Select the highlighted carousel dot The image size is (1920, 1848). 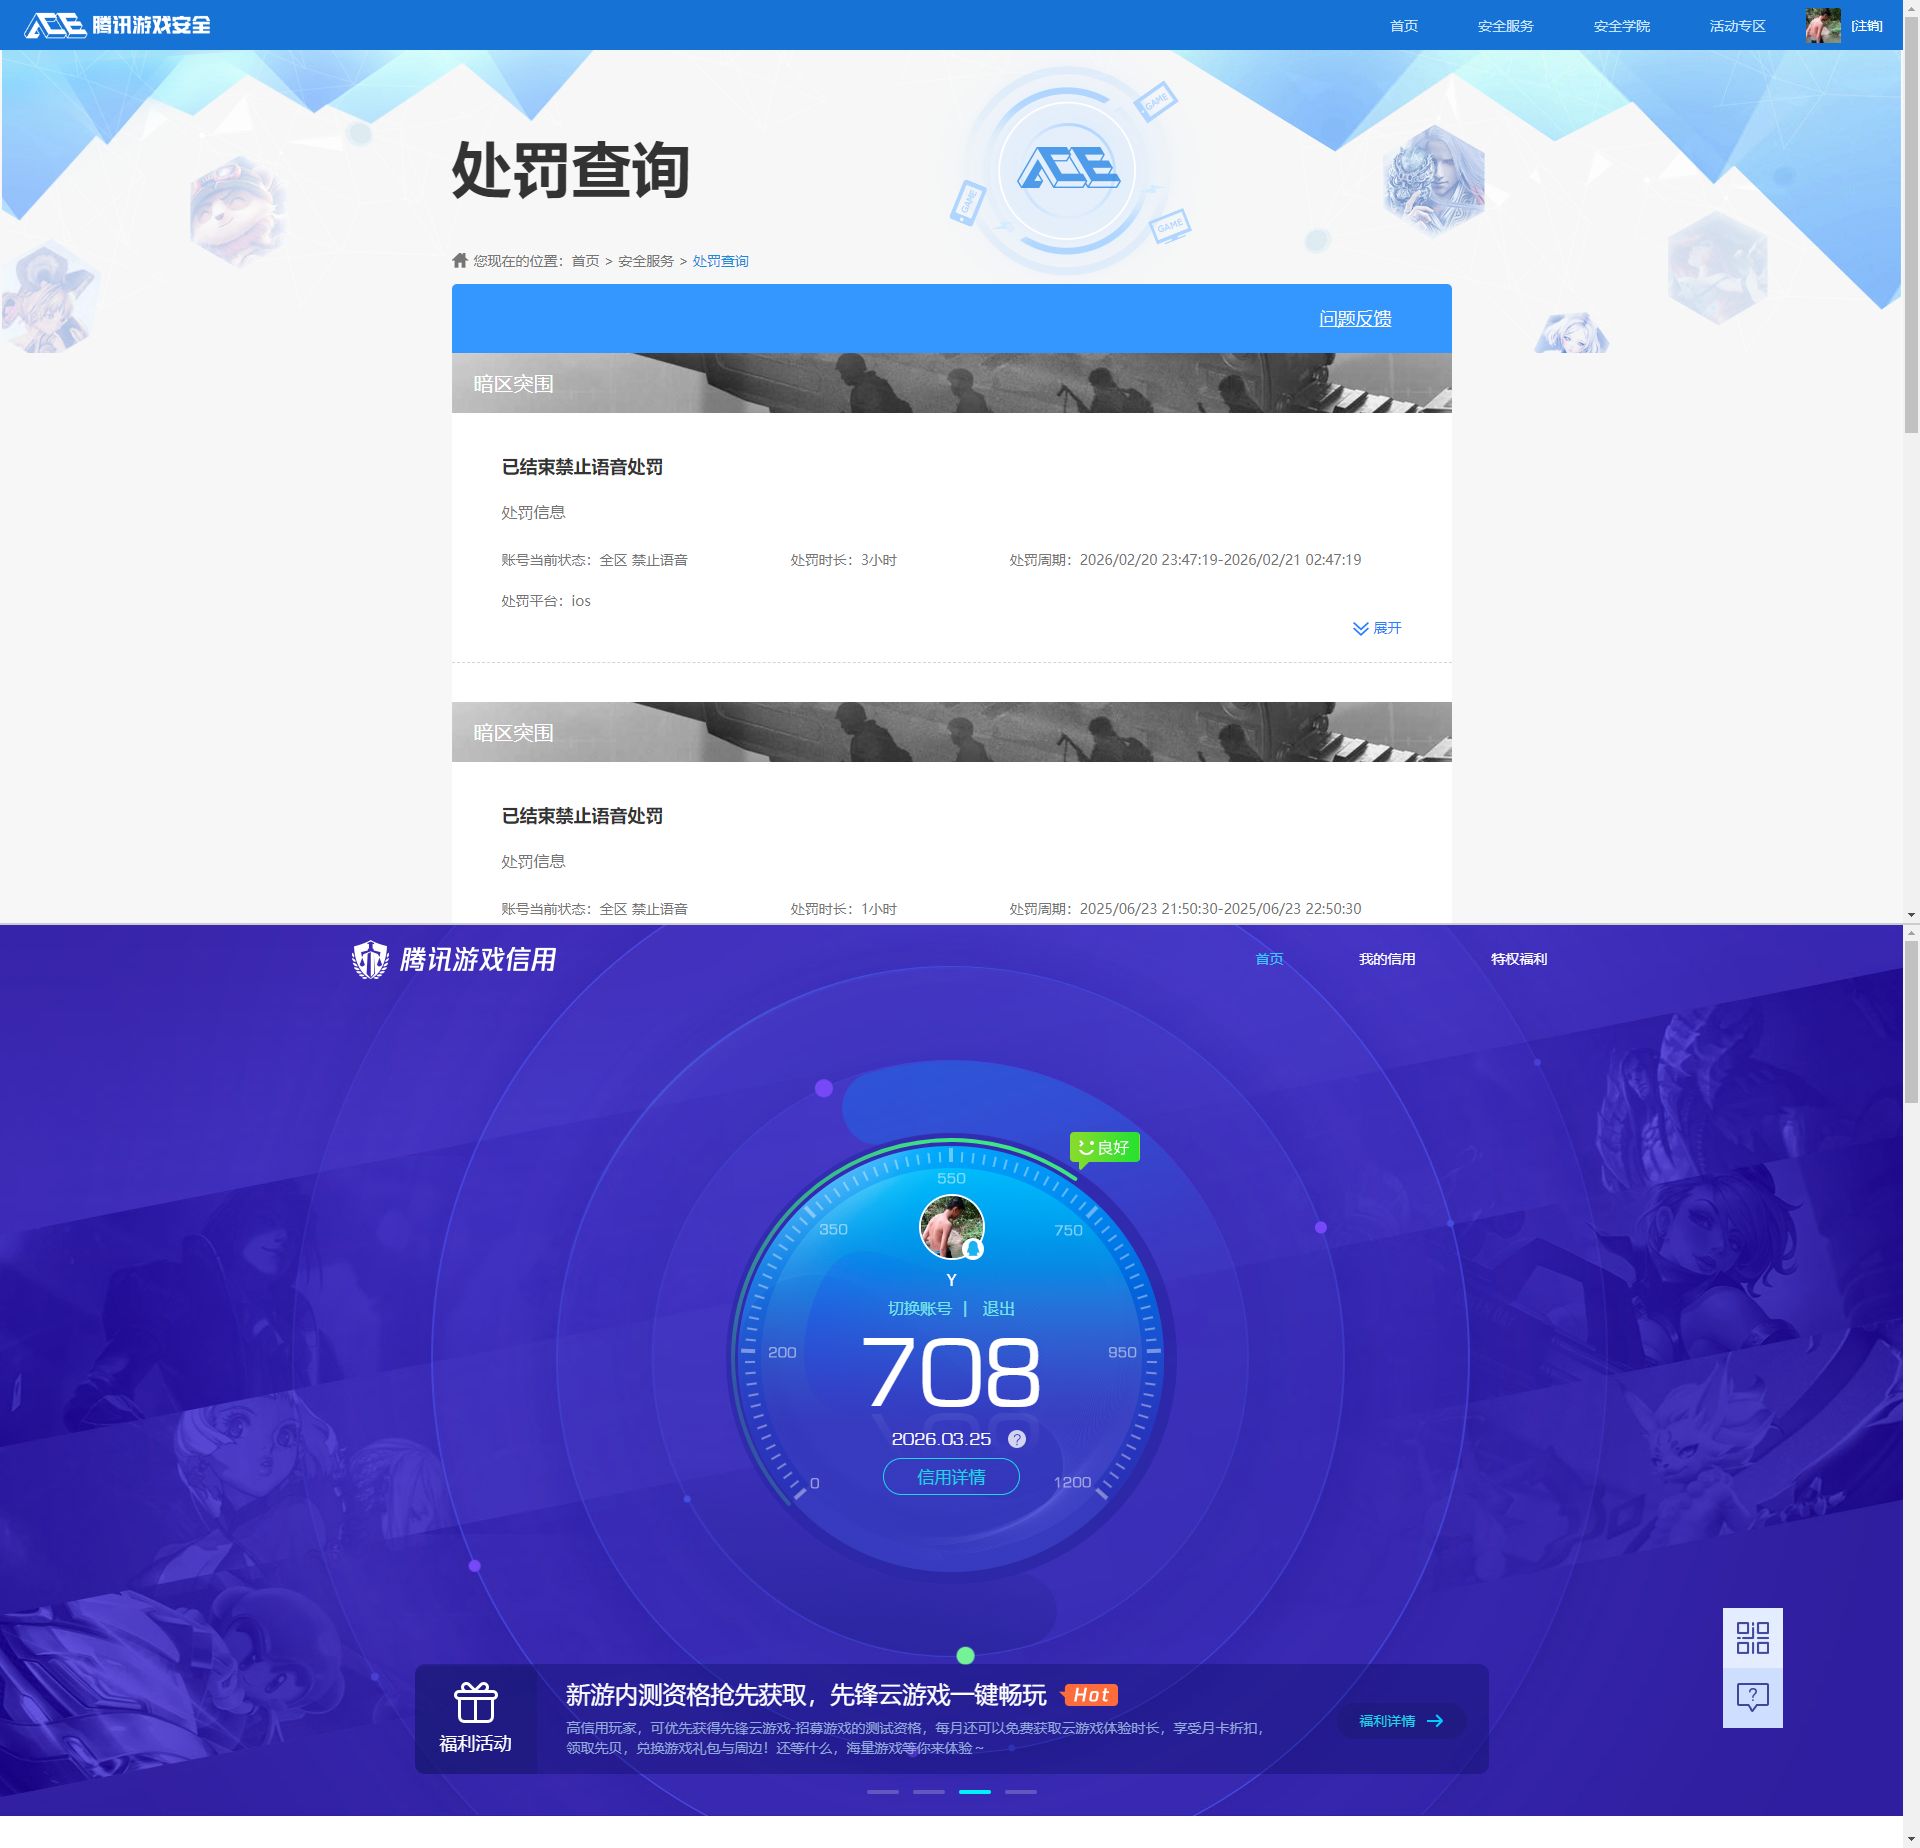pyautogui.click(x=974, y=1792)
